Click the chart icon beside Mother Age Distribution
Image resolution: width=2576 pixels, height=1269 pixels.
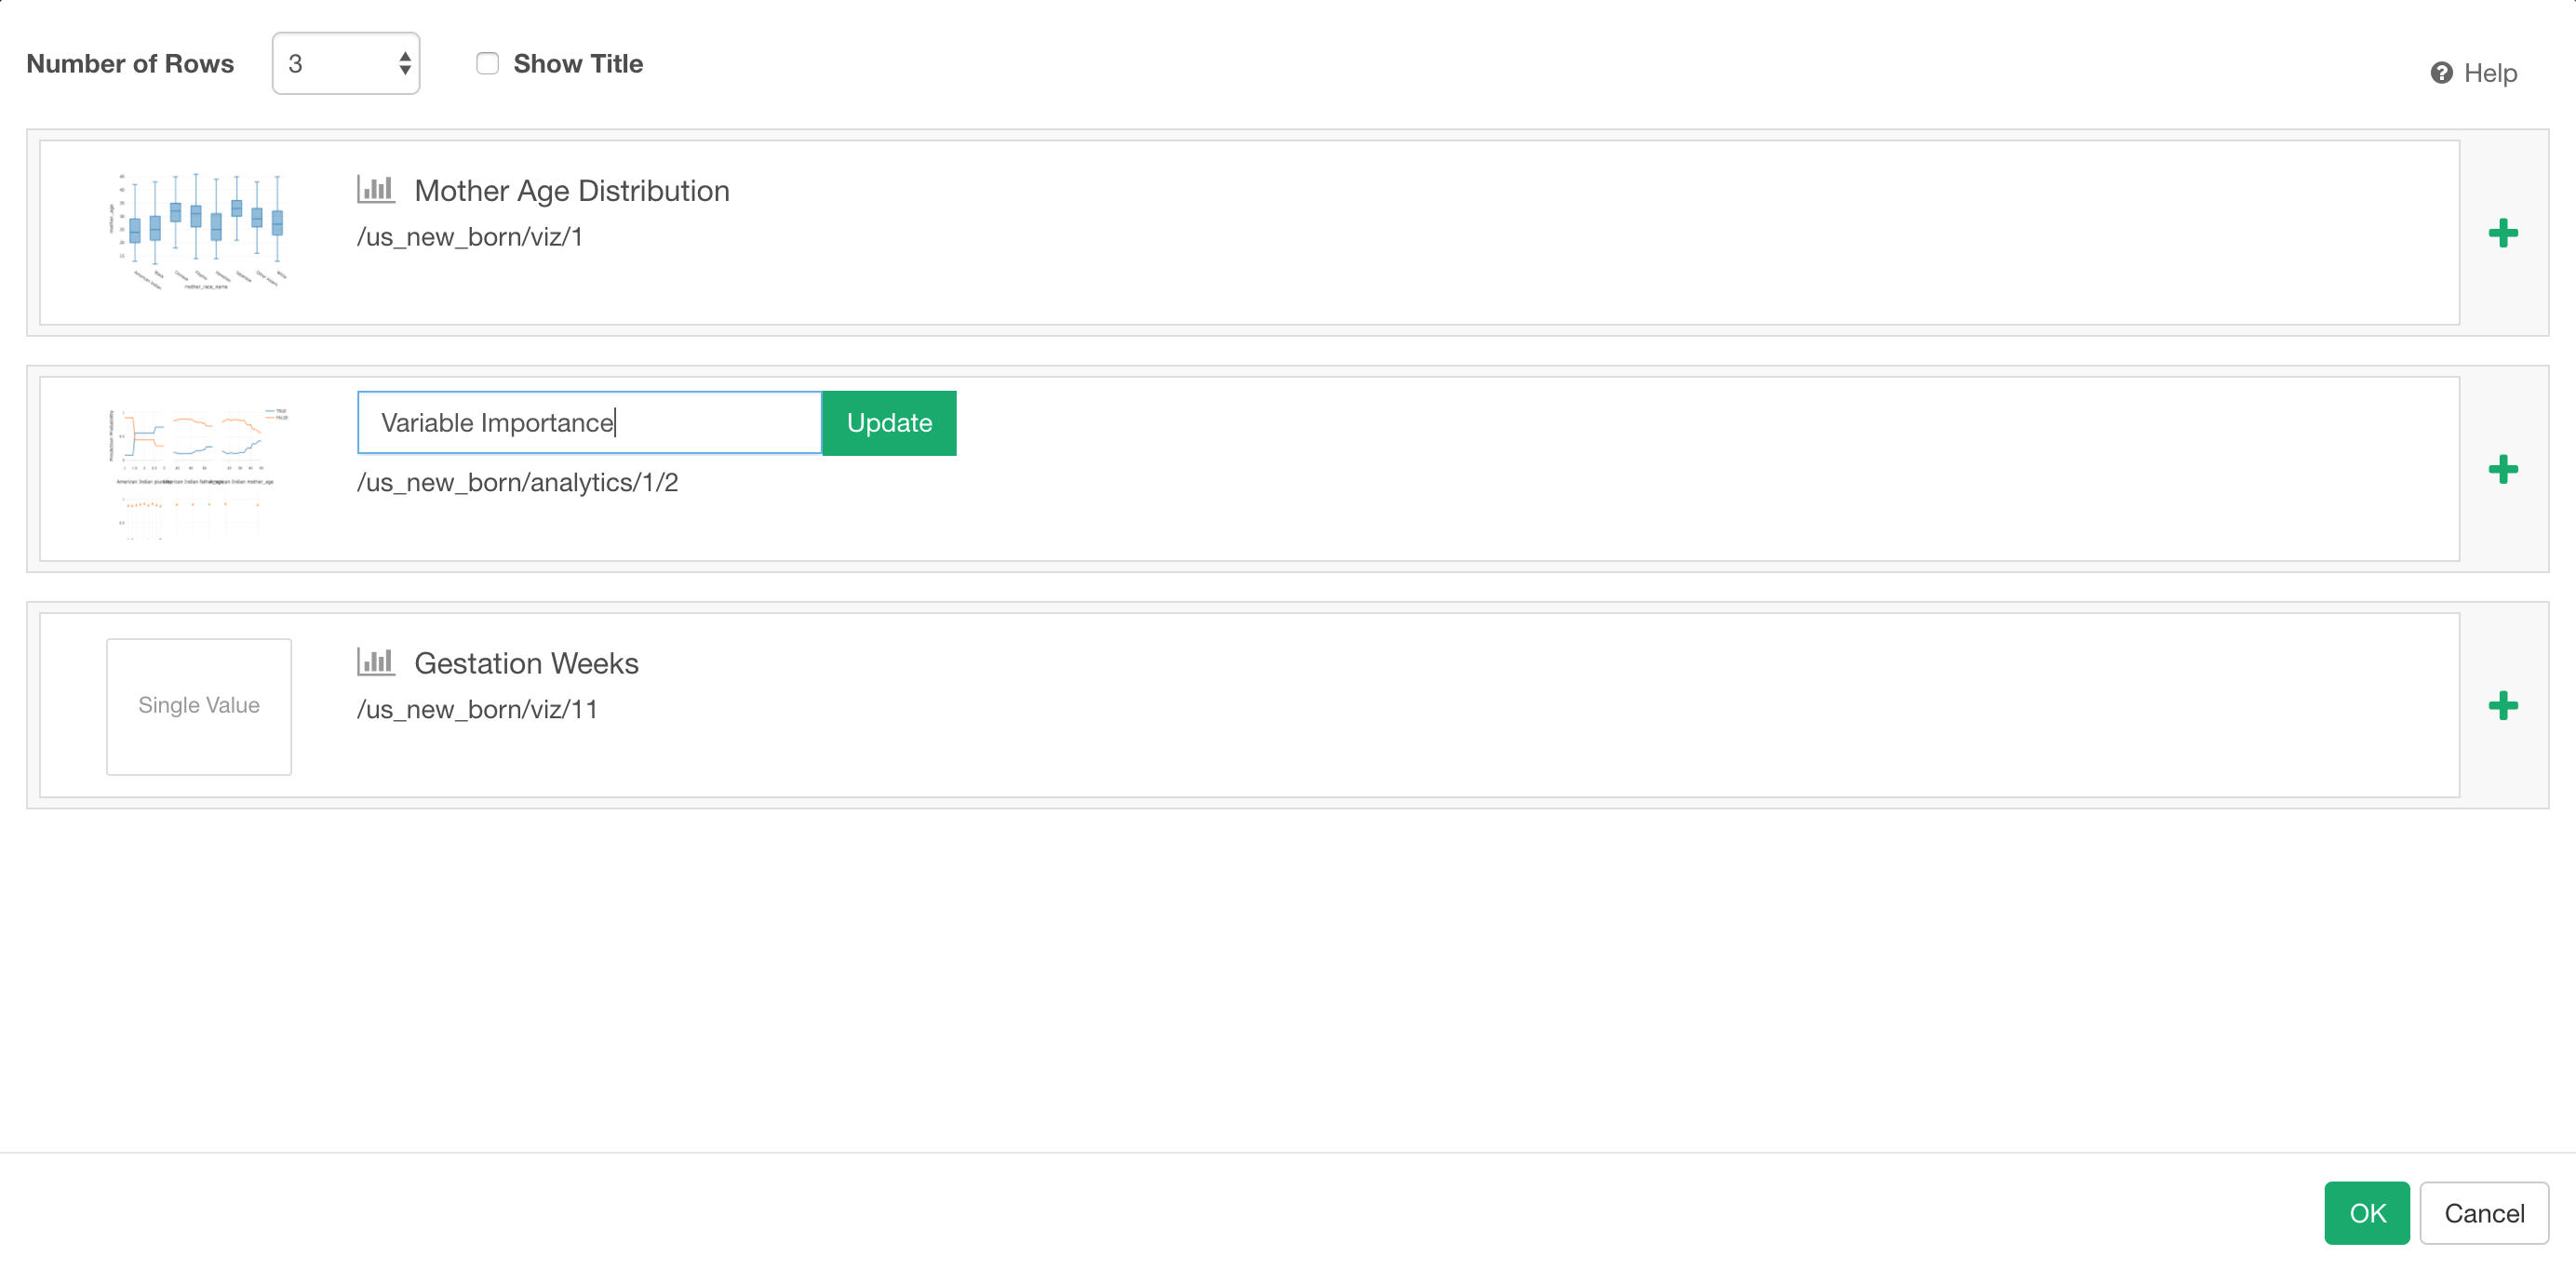pyautogui.click(x=376, y=188)
